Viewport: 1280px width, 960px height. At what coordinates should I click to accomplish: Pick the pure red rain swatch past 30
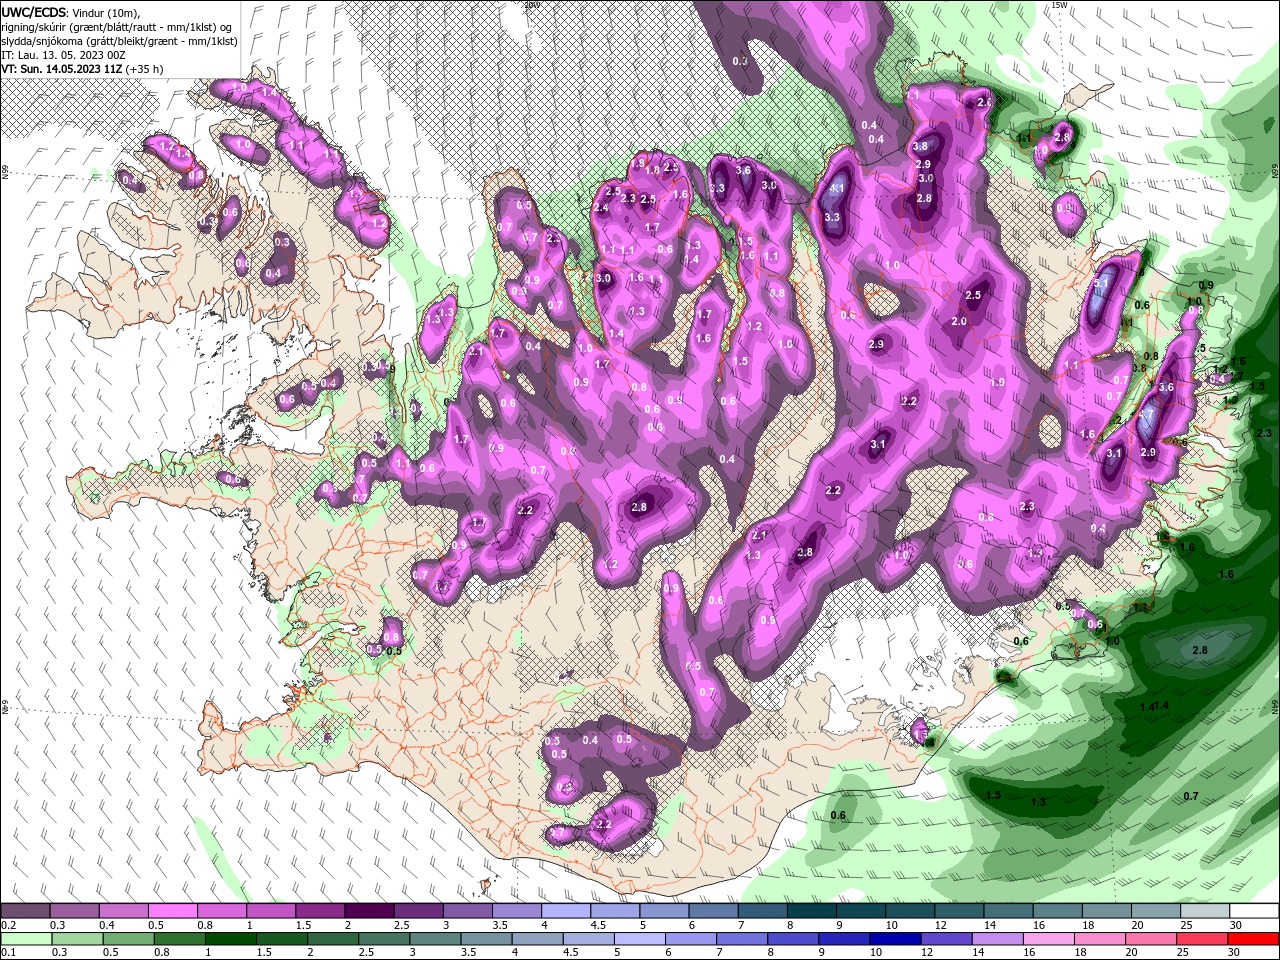coord(1254,939)
